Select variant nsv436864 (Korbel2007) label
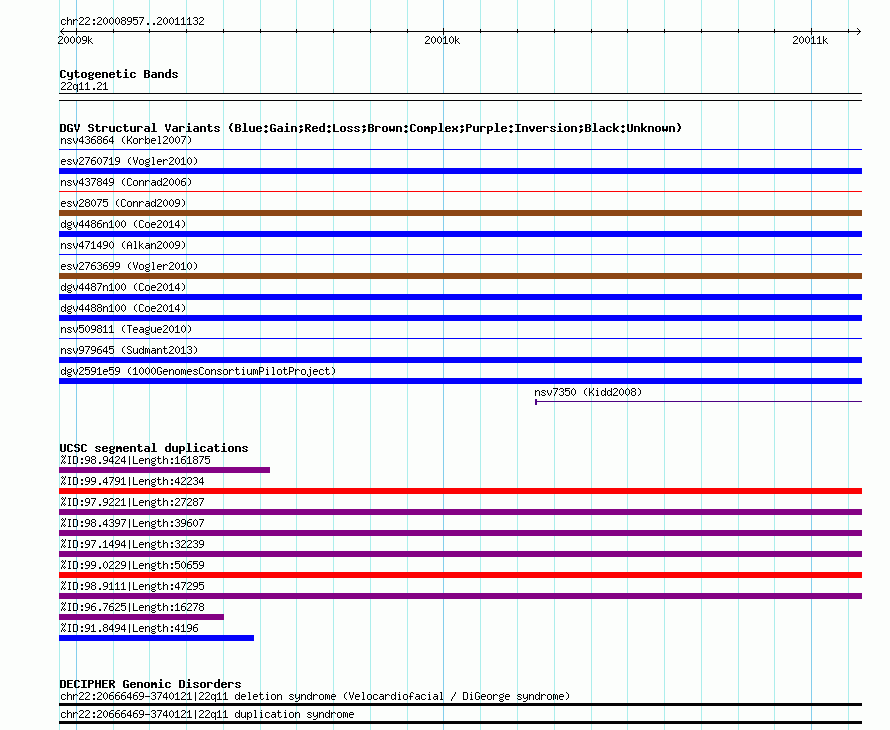The image size is (890, 730). pyautogui.click(x=126, y=140)
